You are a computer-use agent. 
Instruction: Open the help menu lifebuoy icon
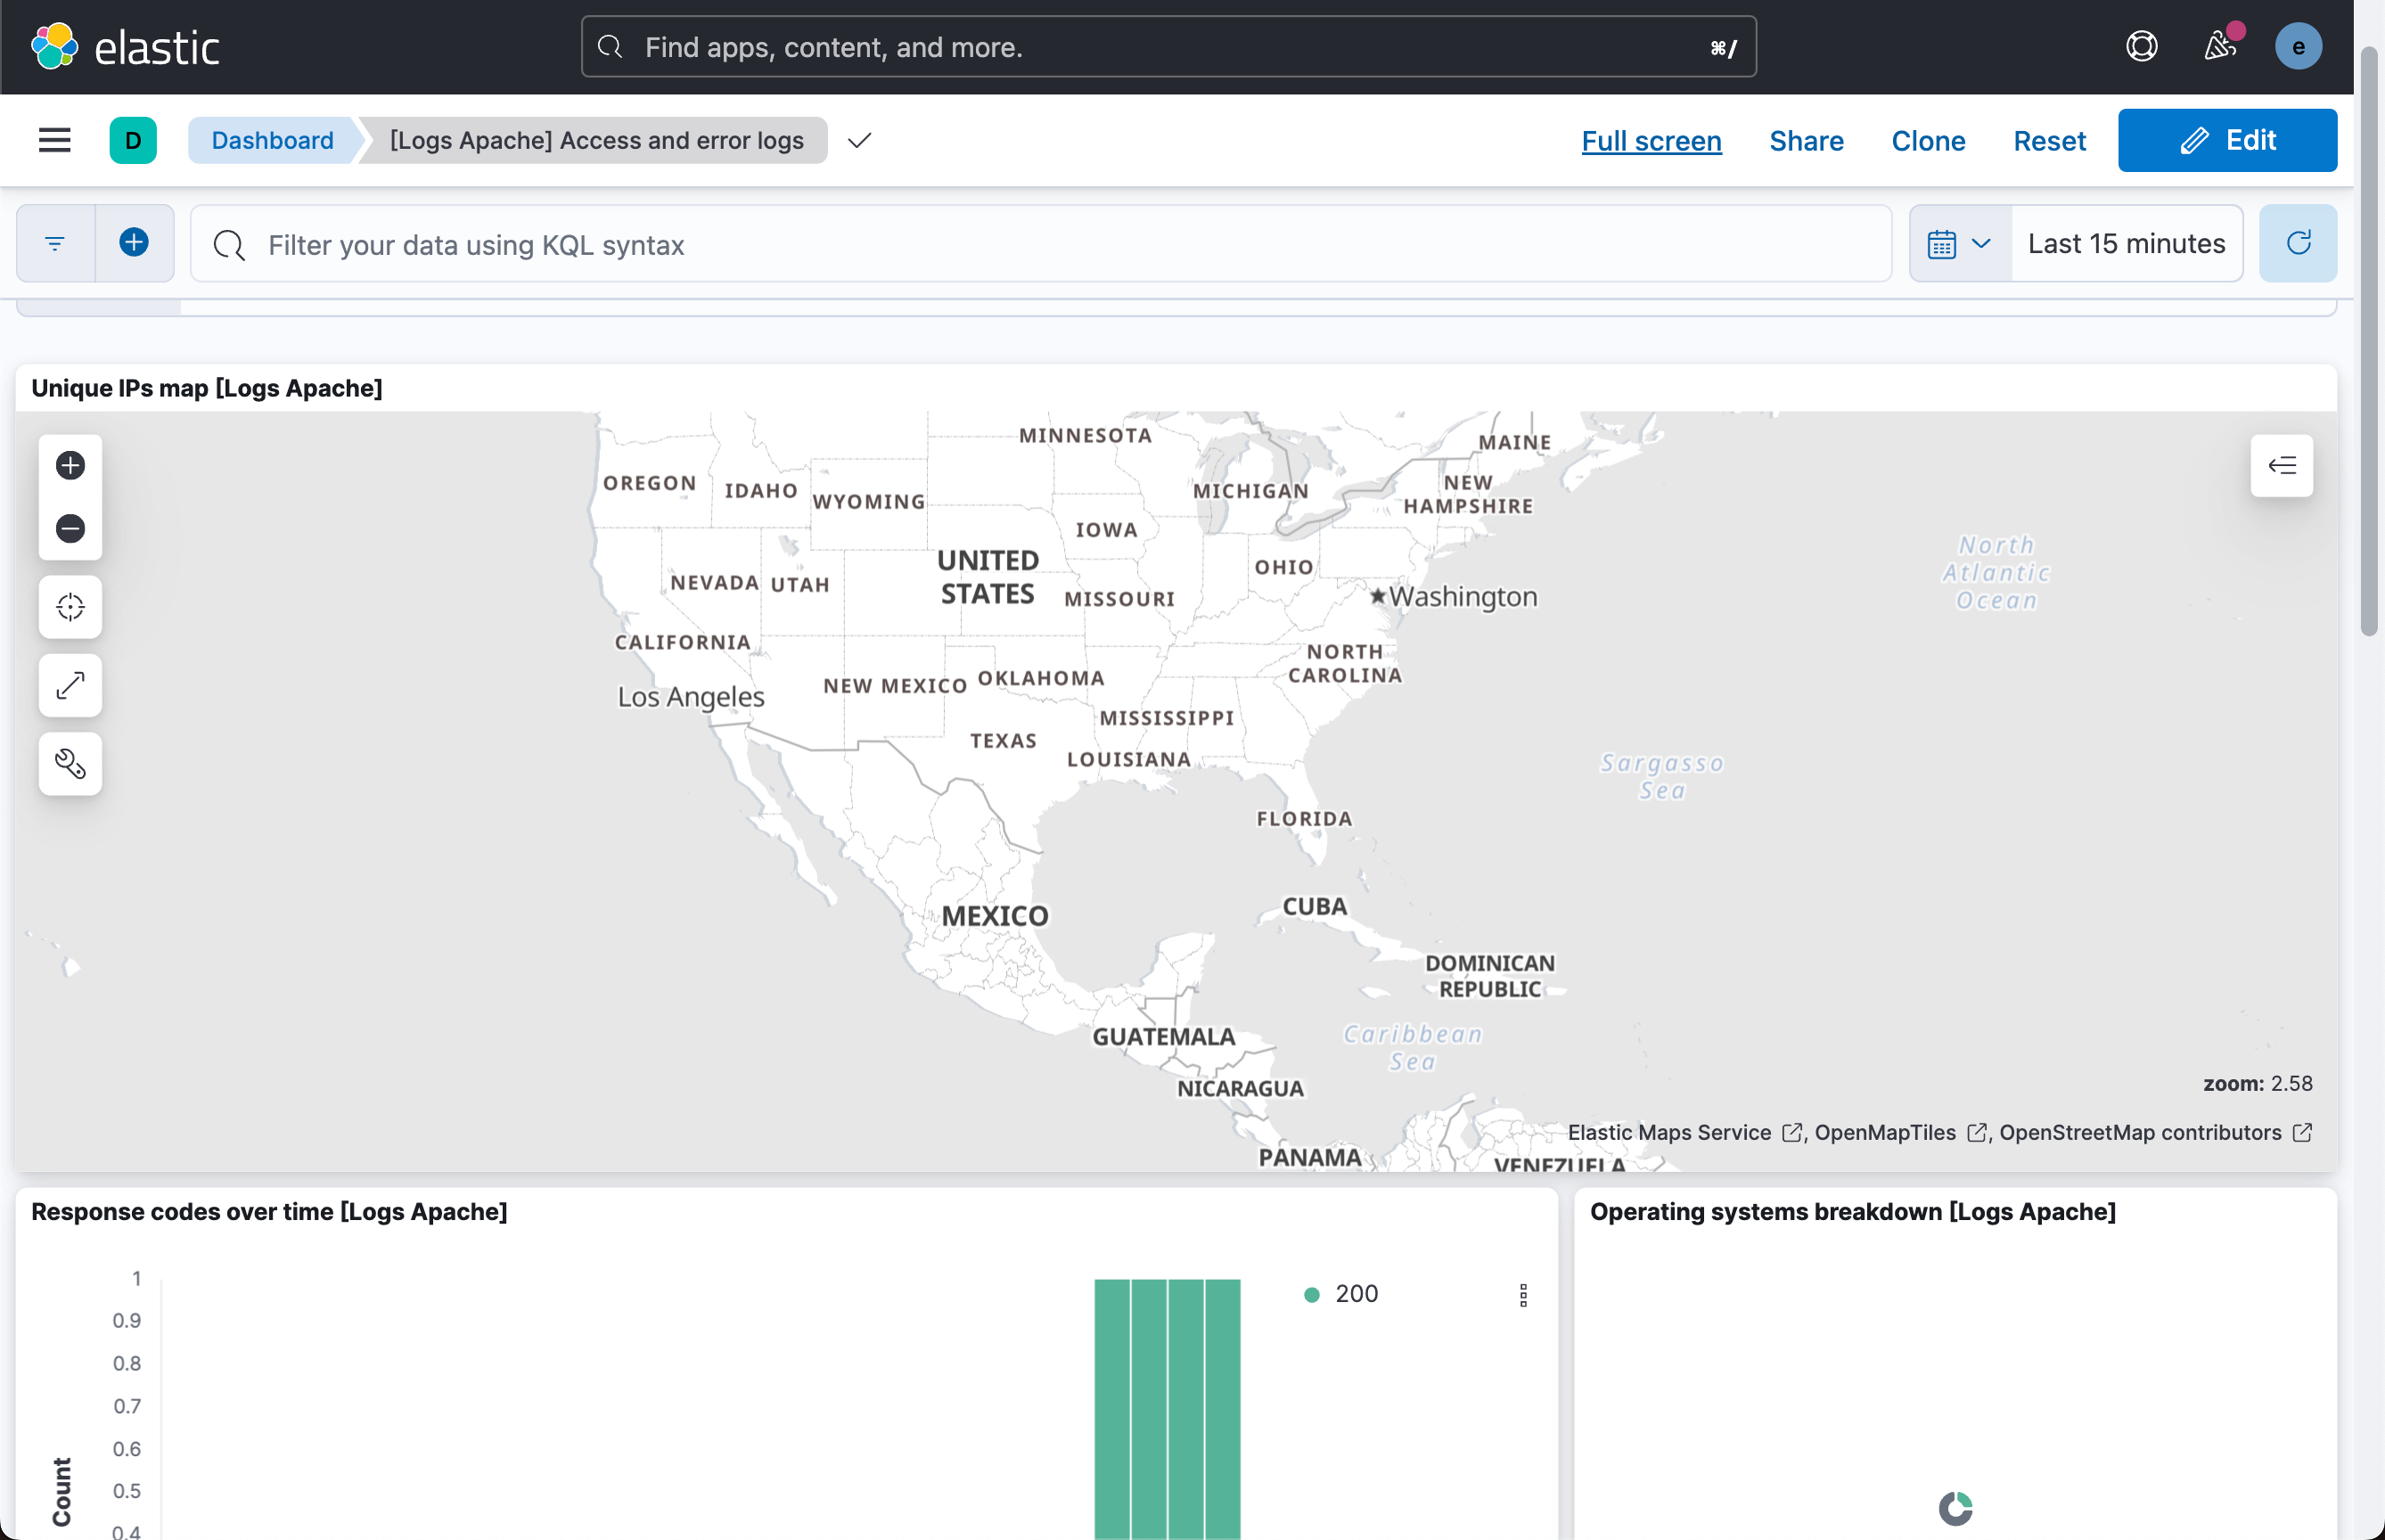tap(2141, 46)
